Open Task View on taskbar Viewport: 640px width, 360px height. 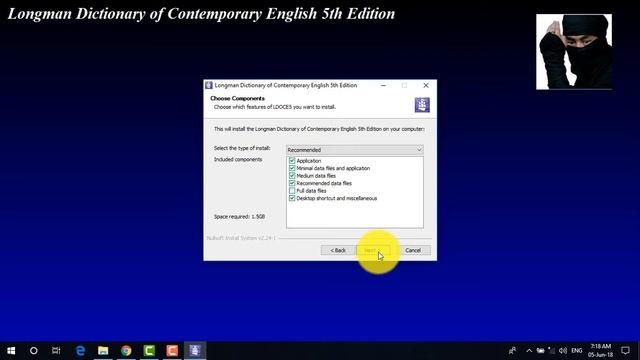(x=56, y=351)
